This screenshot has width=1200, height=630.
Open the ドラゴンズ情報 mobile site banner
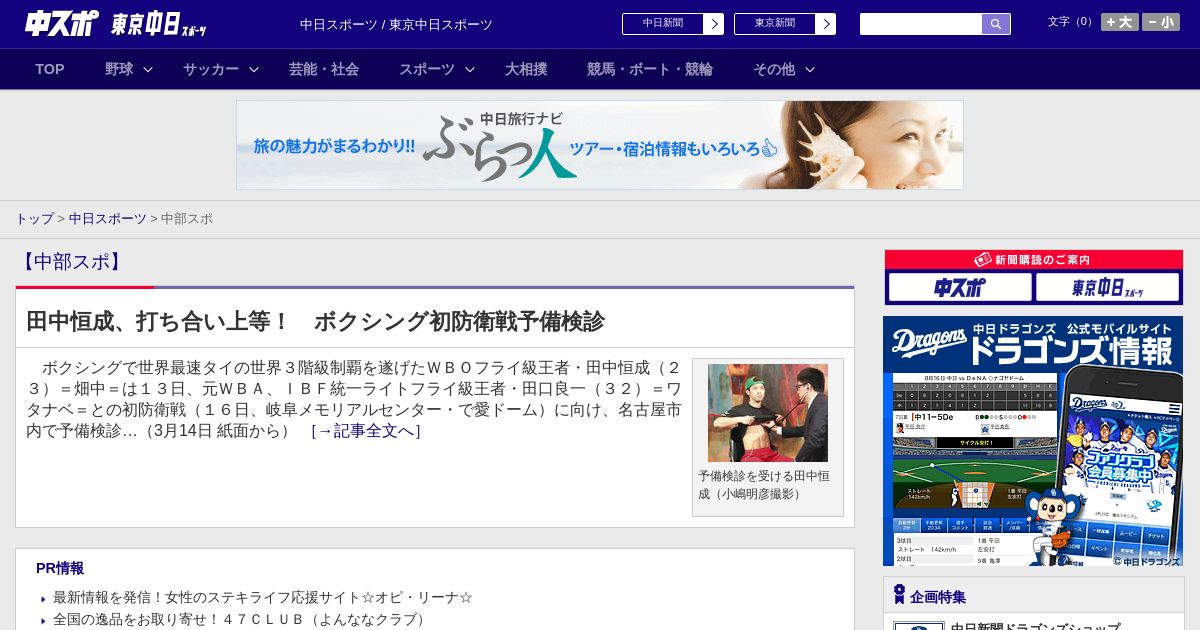[x=1033, y=441]
